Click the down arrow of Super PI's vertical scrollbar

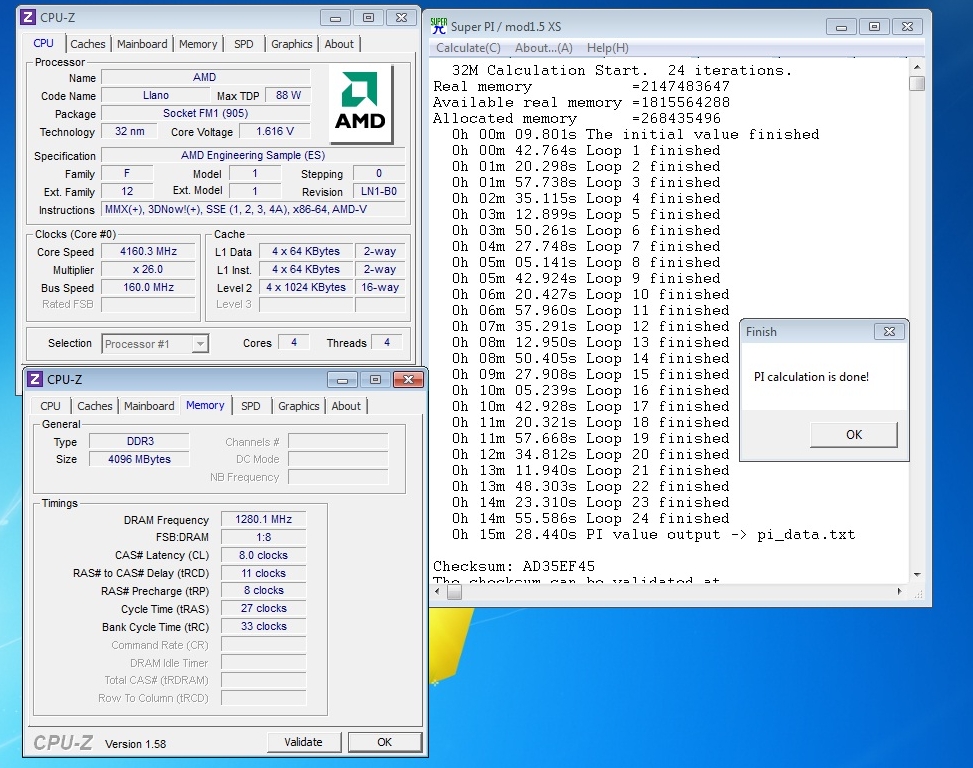pos(917,575)
